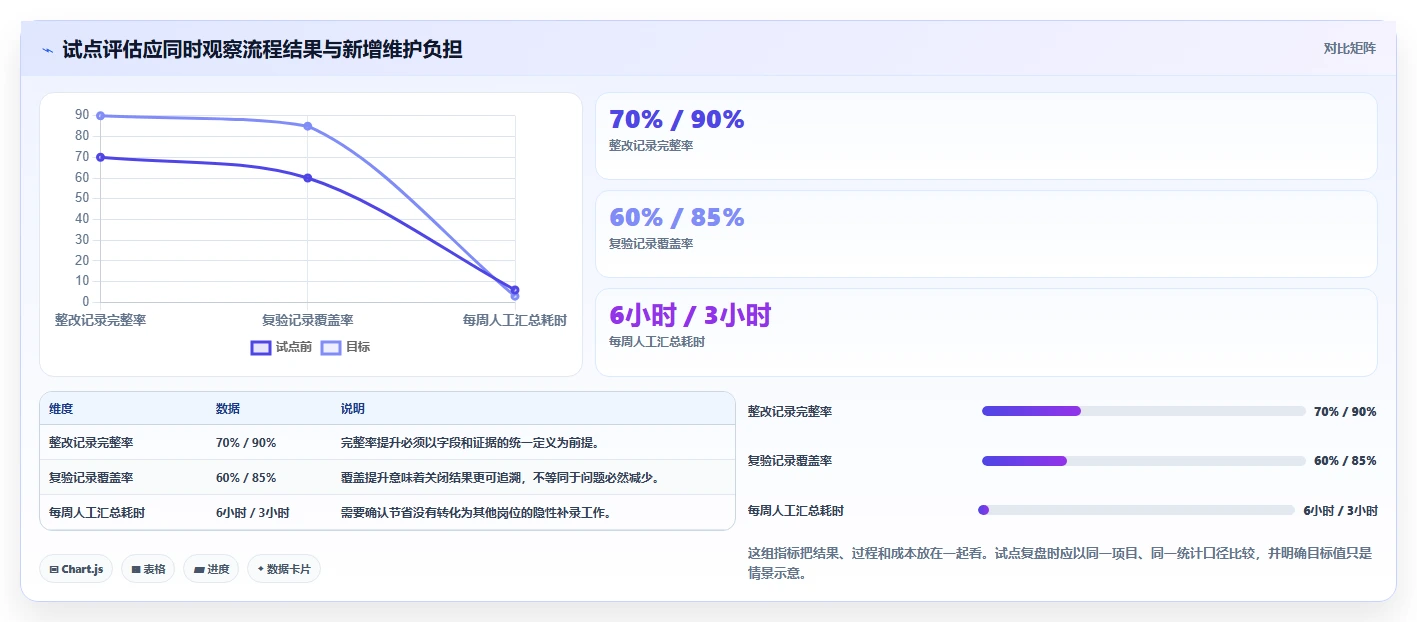Click the 每周人工汇总耗时 progress bar
The width and height of the screenshot is (1417, 622).
coord(1136,510)
